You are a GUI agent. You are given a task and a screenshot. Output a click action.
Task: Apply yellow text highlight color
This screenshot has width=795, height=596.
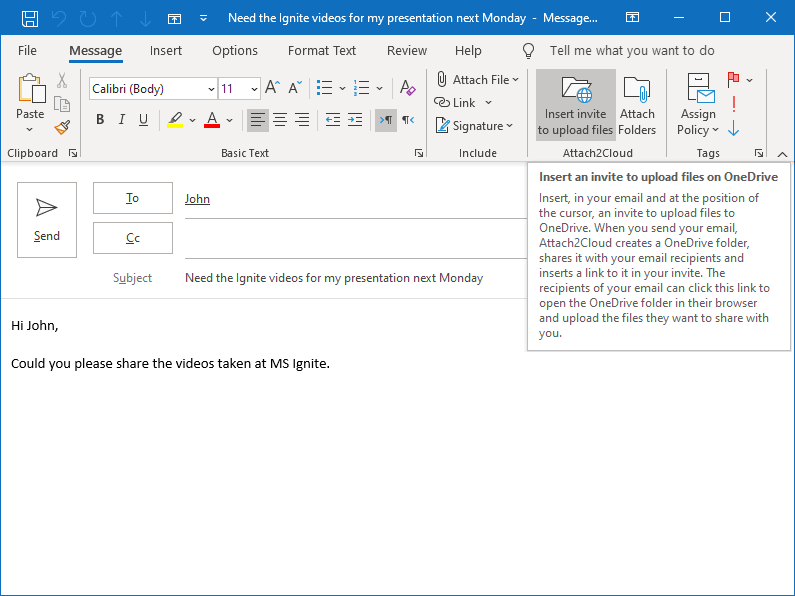coord(175,120)
